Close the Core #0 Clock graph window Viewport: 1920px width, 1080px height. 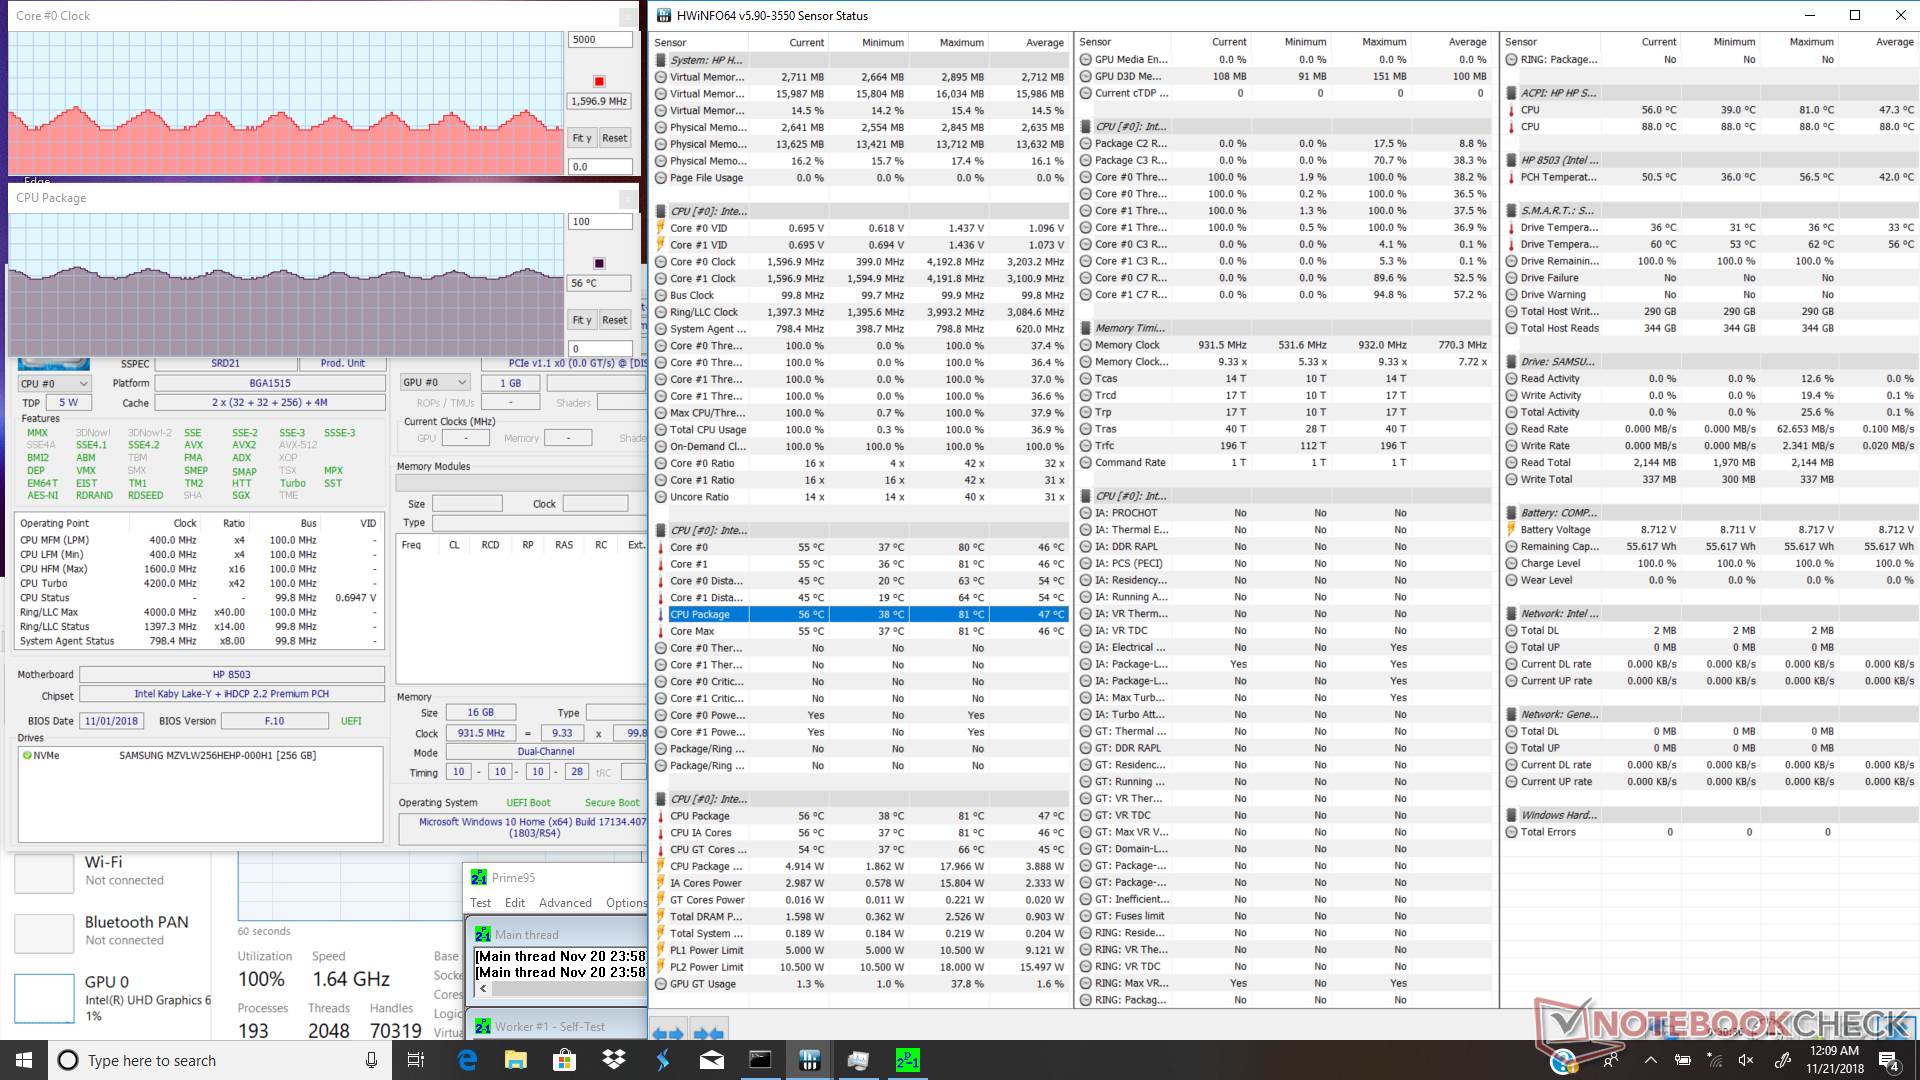point(627,16)
